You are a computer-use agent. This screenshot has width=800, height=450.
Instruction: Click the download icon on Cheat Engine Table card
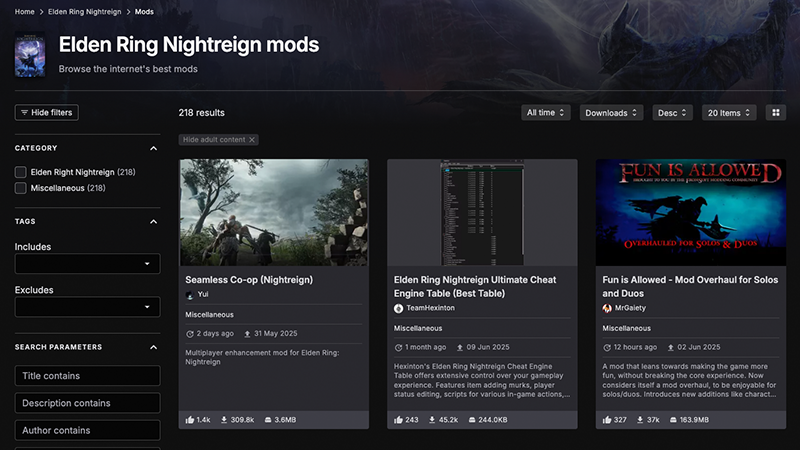pyautogui.click(x=432, y=420)
